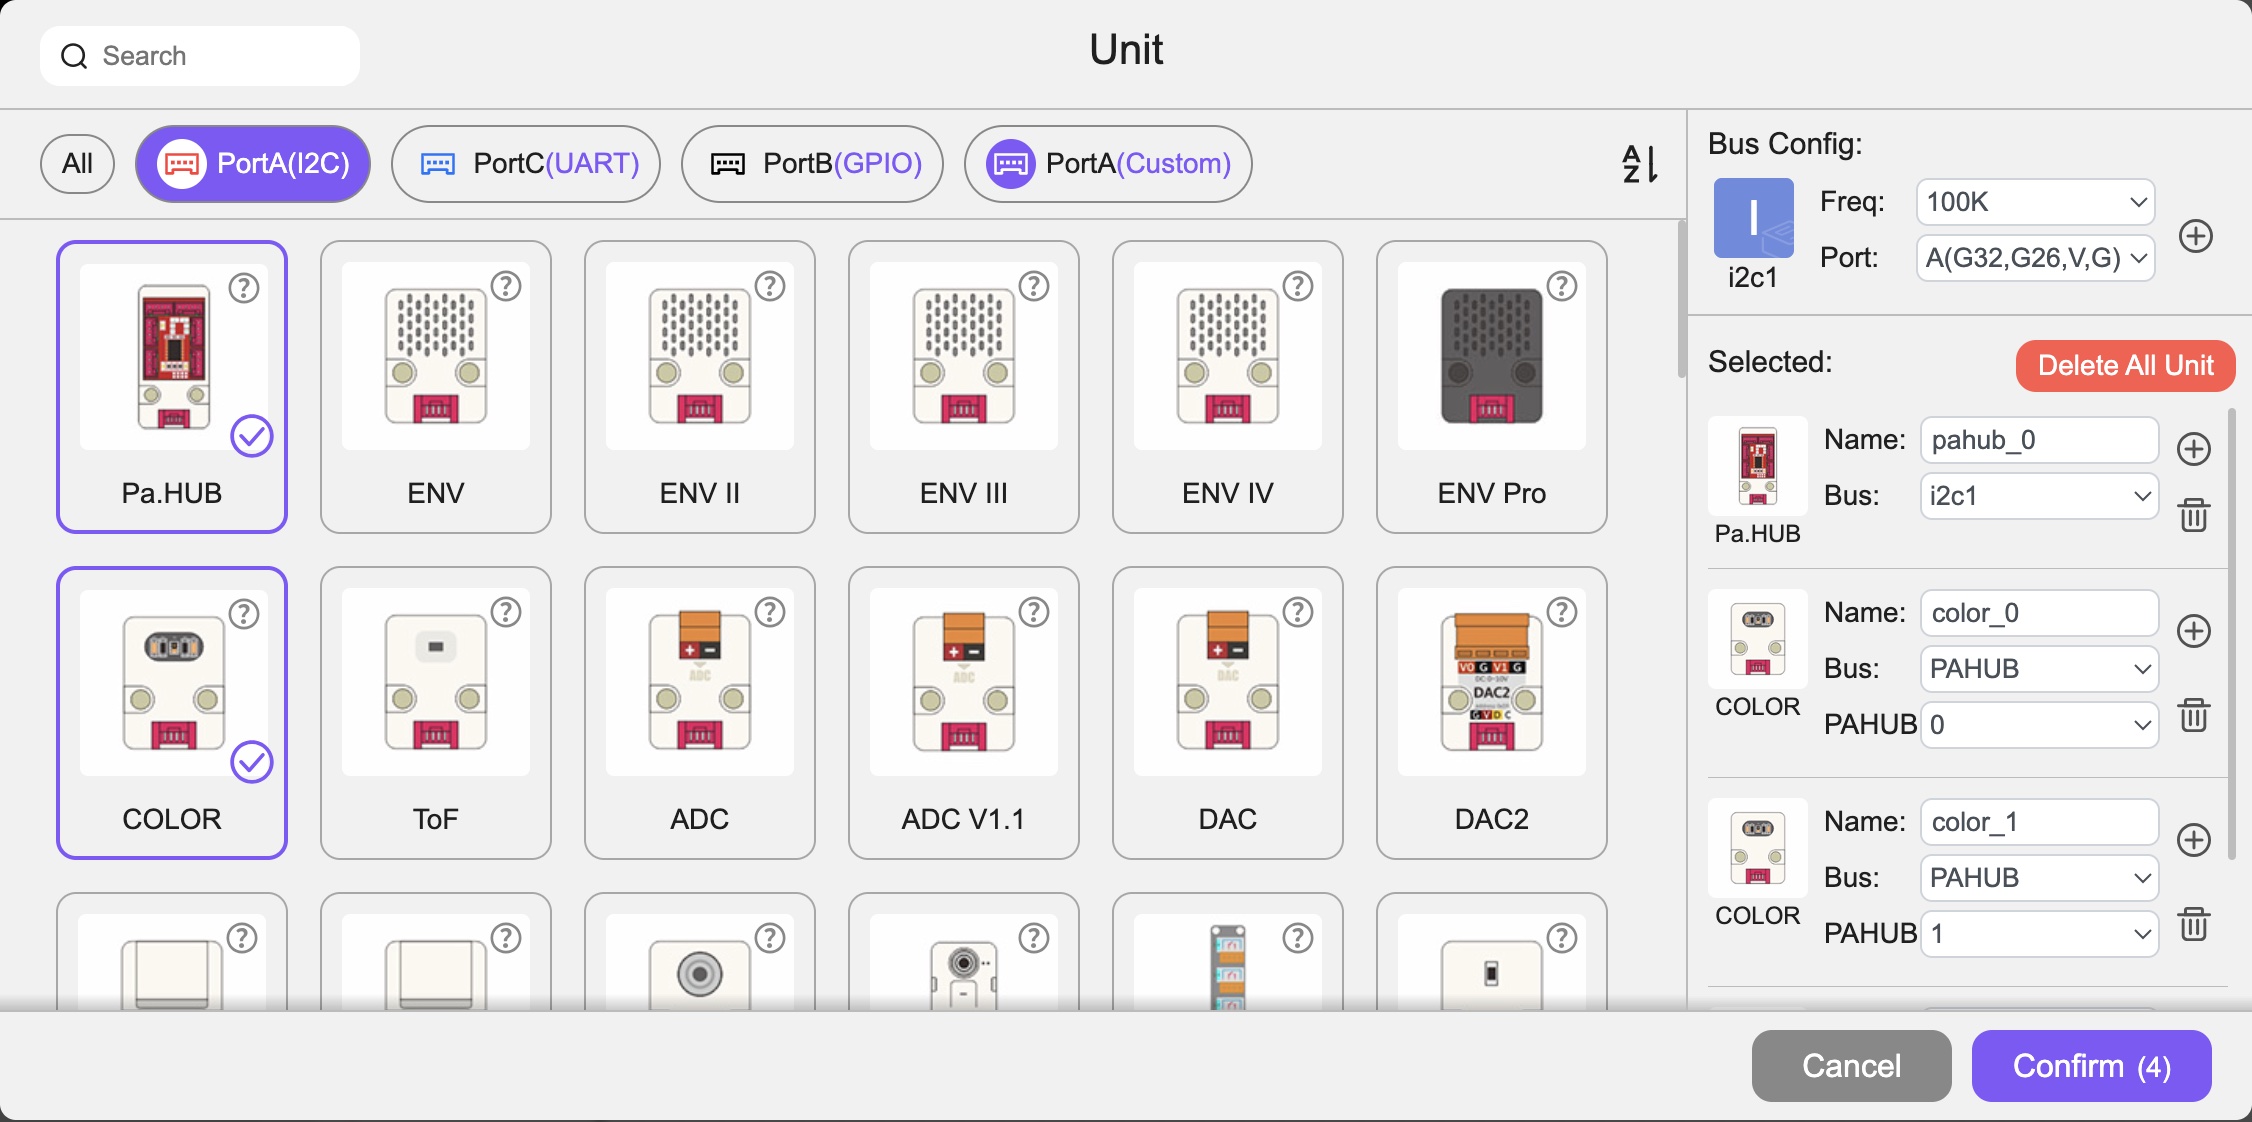This screenshot has height=1122, width=2252.
Task: Add another unit next to pahub_0
Action: (x=2194, y=449)
